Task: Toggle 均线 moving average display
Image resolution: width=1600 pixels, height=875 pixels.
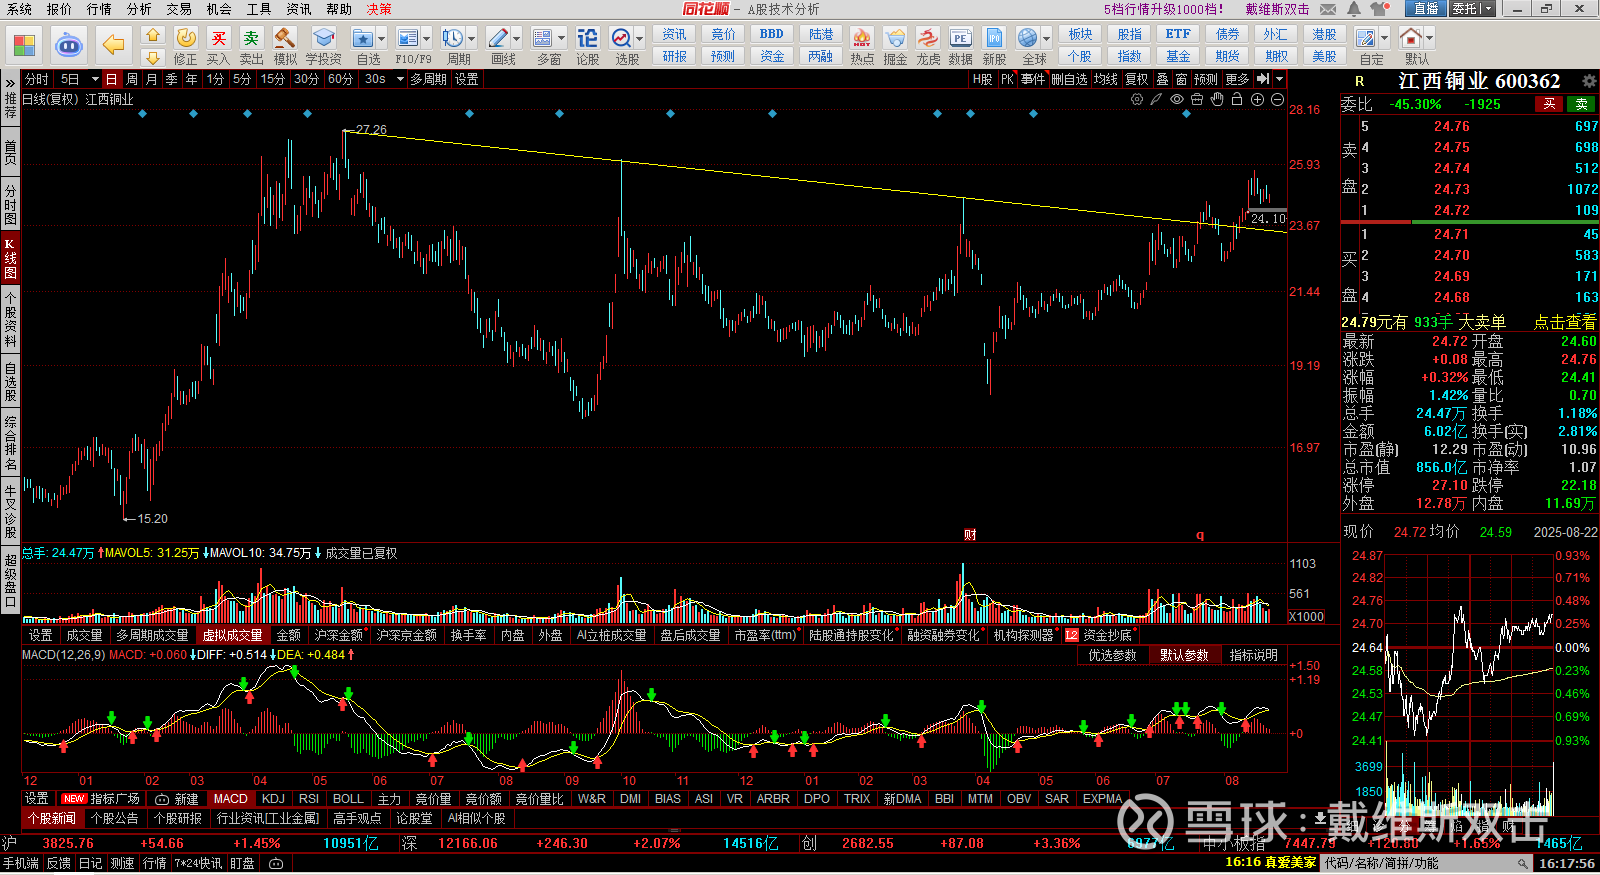Action: click(x=1105, y=79)
